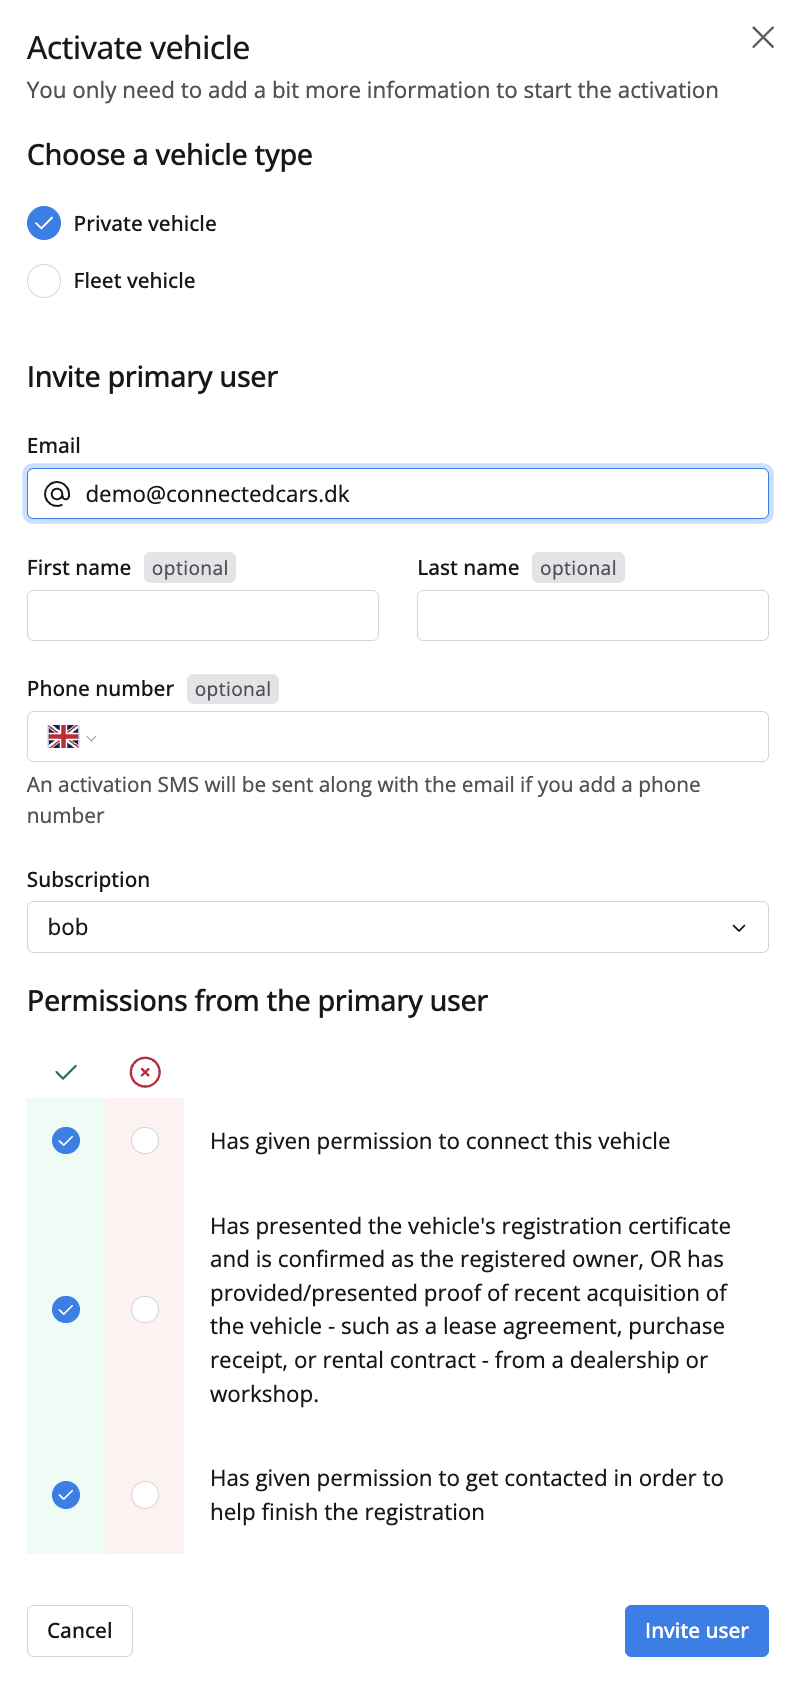Deny registration certificate ownership confirmation
Screen dimensions: 802x1688
pos(145,1309)
